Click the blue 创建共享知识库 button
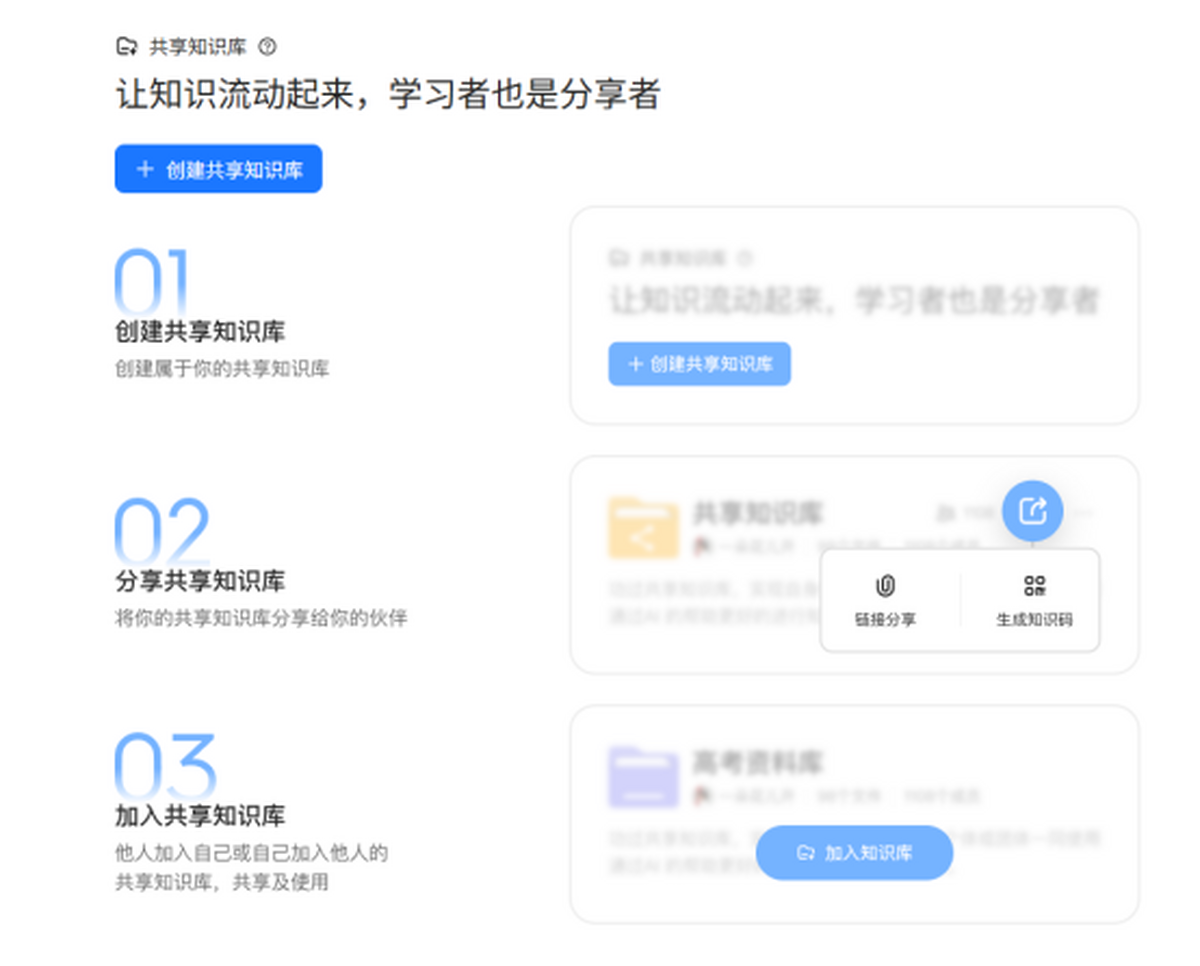The width and height of the screenshot is (1200, 966). coord(218,169)
